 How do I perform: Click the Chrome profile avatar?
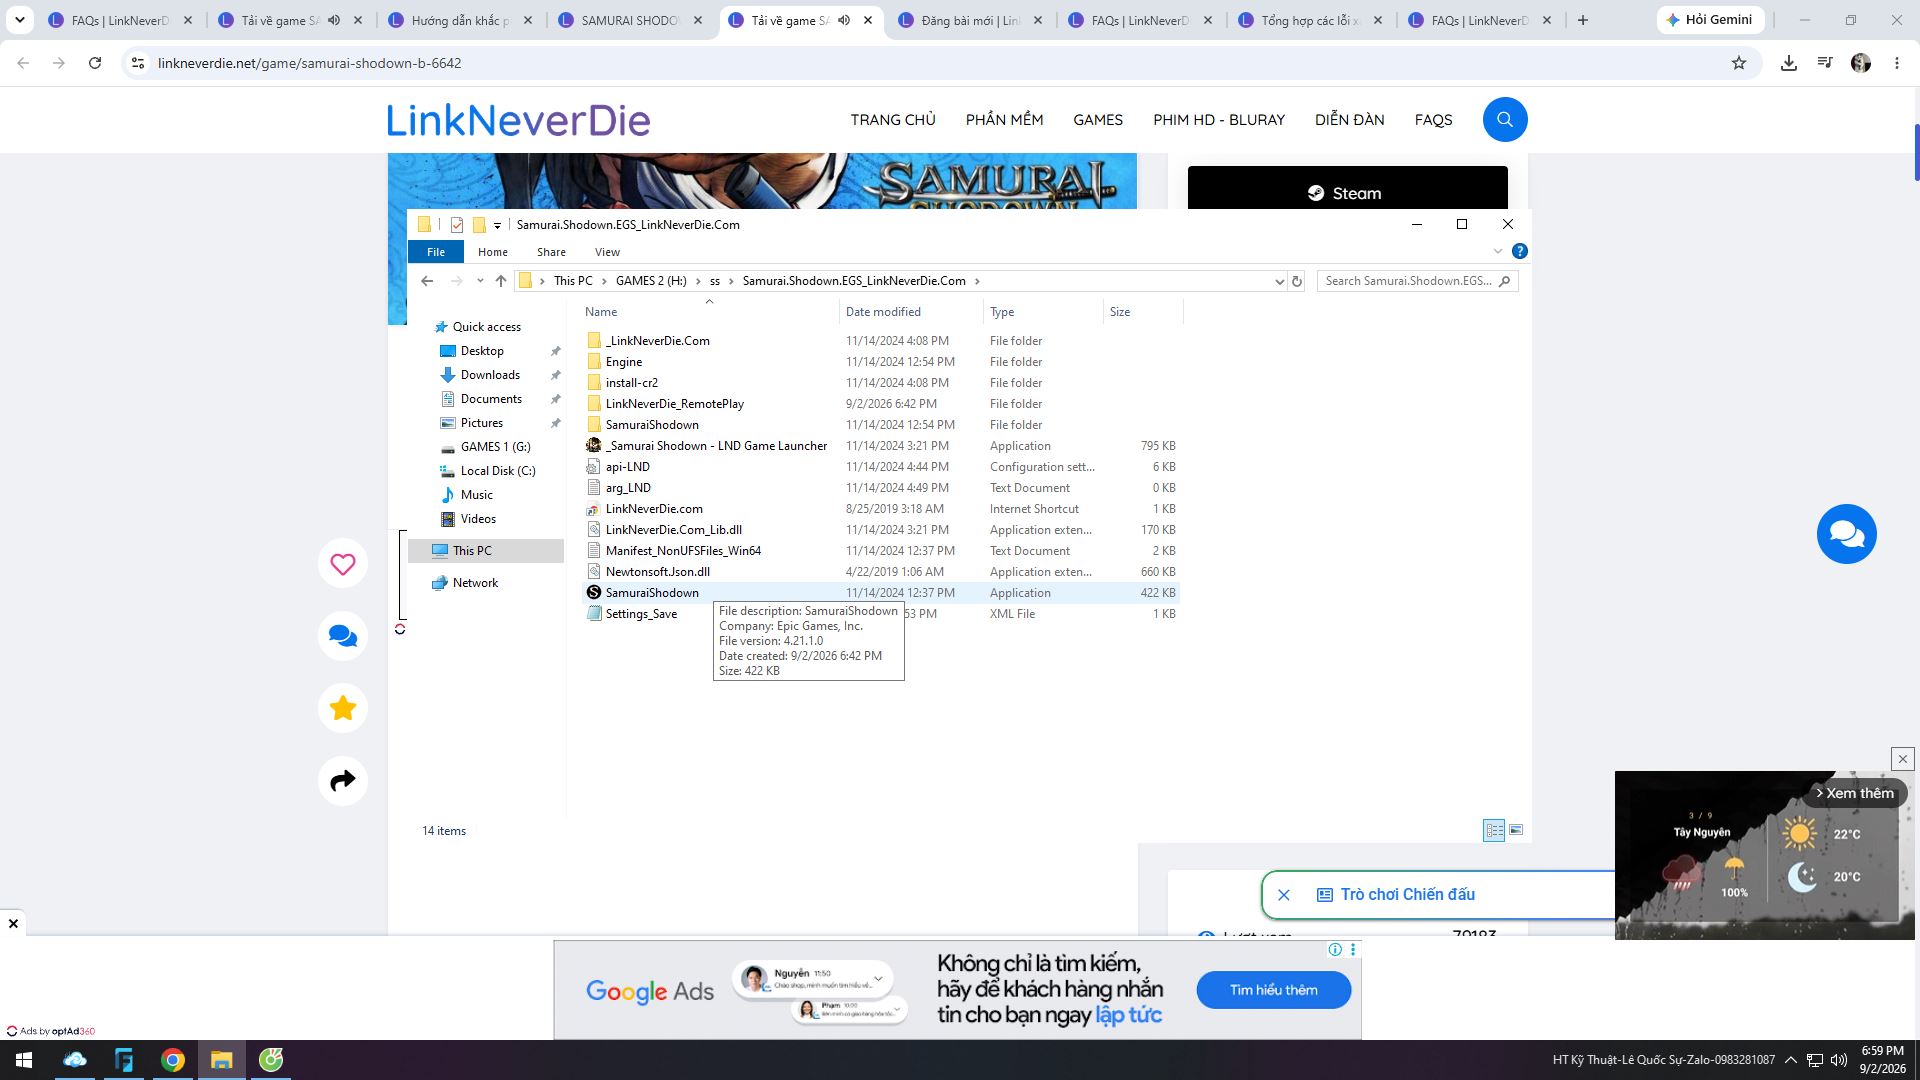[x=1861, y=63]
